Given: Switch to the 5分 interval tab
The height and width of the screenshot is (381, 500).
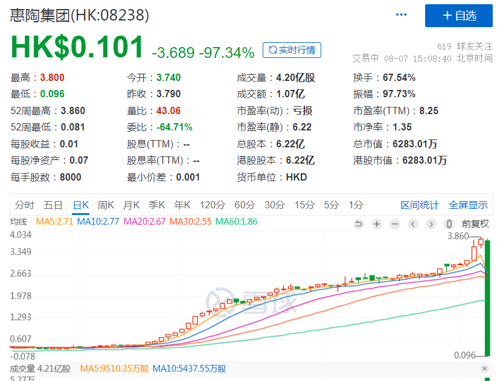Looking at the screenshot, I should click(331, 205).
